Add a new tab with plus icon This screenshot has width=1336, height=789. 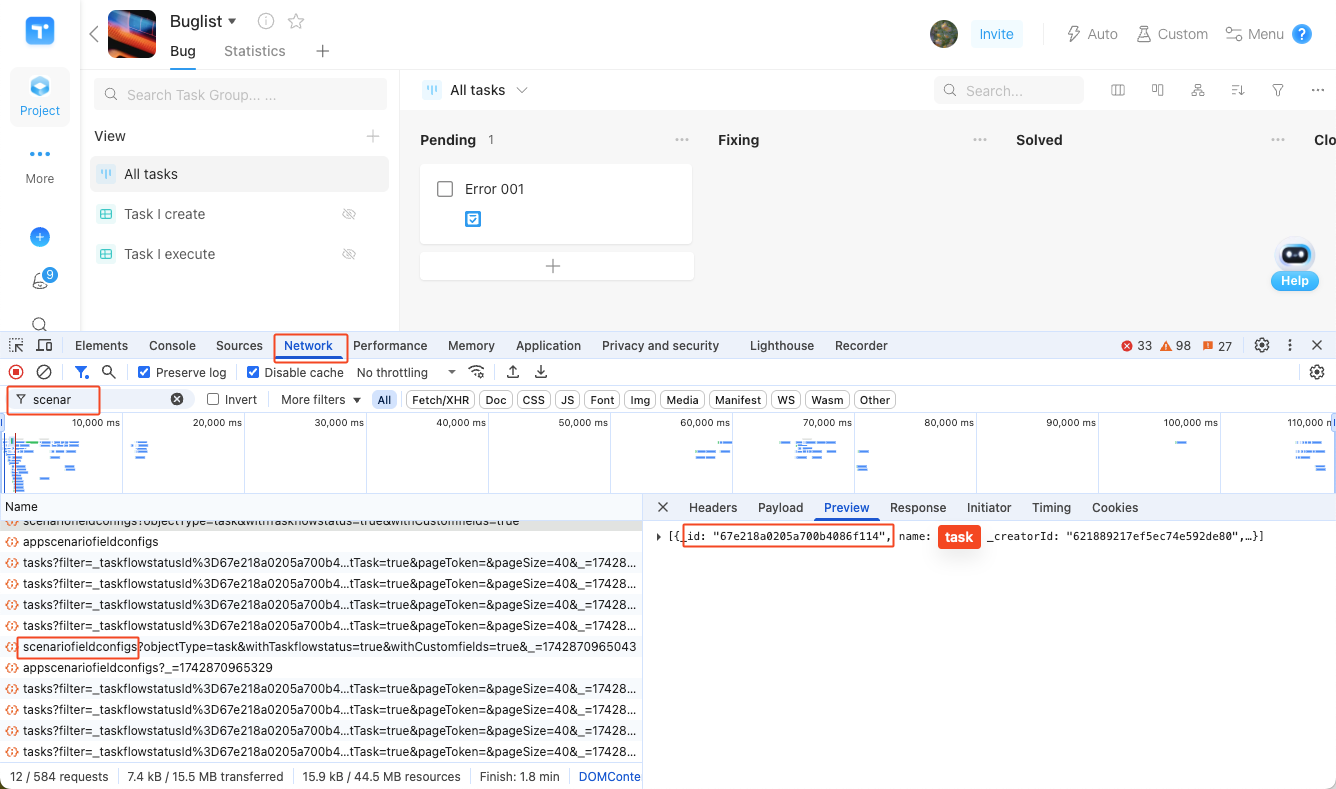[322, 51]
